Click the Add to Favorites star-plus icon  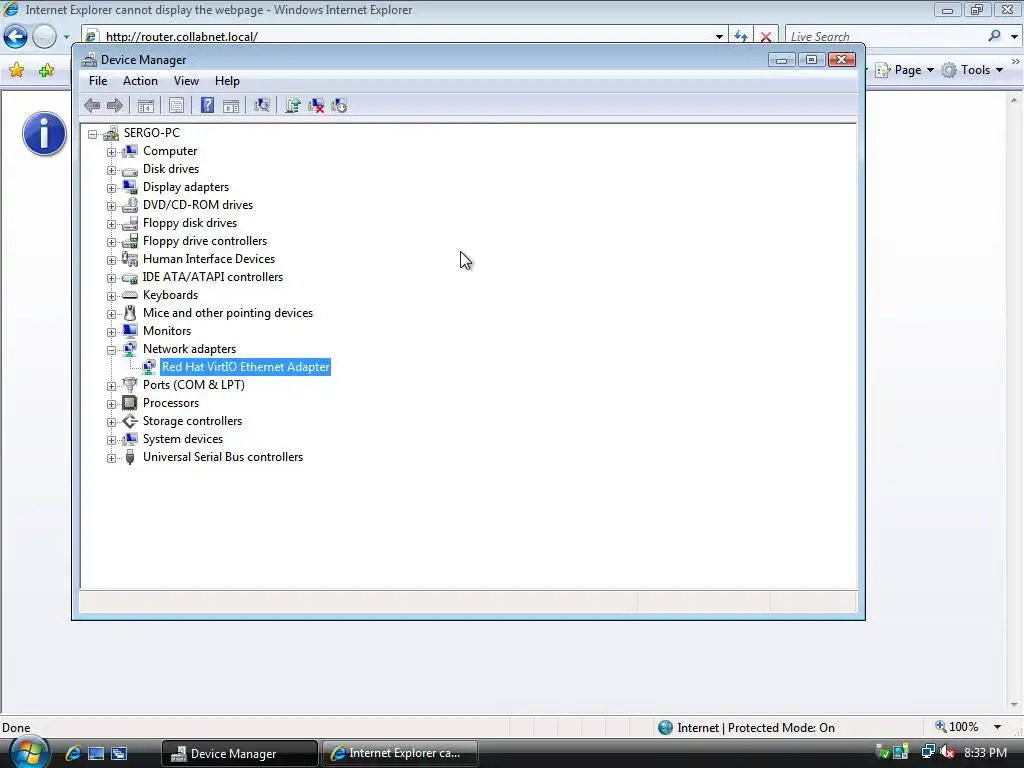46,70
